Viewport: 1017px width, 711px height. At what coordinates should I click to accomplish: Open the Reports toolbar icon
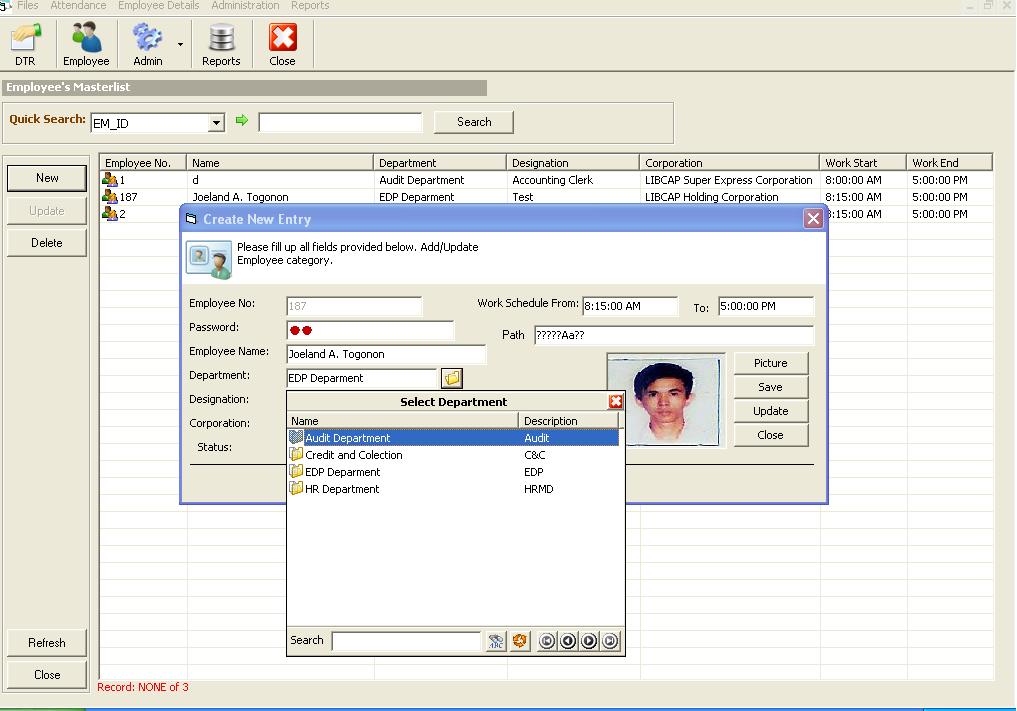[x=221, y=45]
